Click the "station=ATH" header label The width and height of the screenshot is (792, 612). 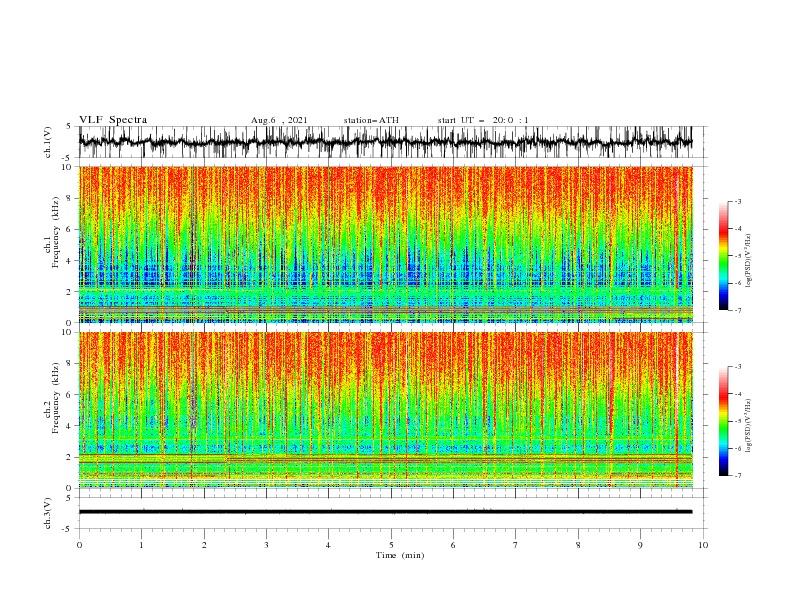click(x=371, y=120)
